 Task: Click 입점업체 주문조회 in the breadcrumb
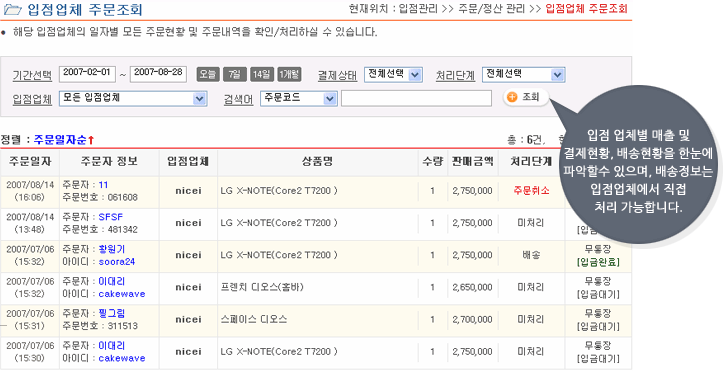pyautogui.click(x=586, y=8)
